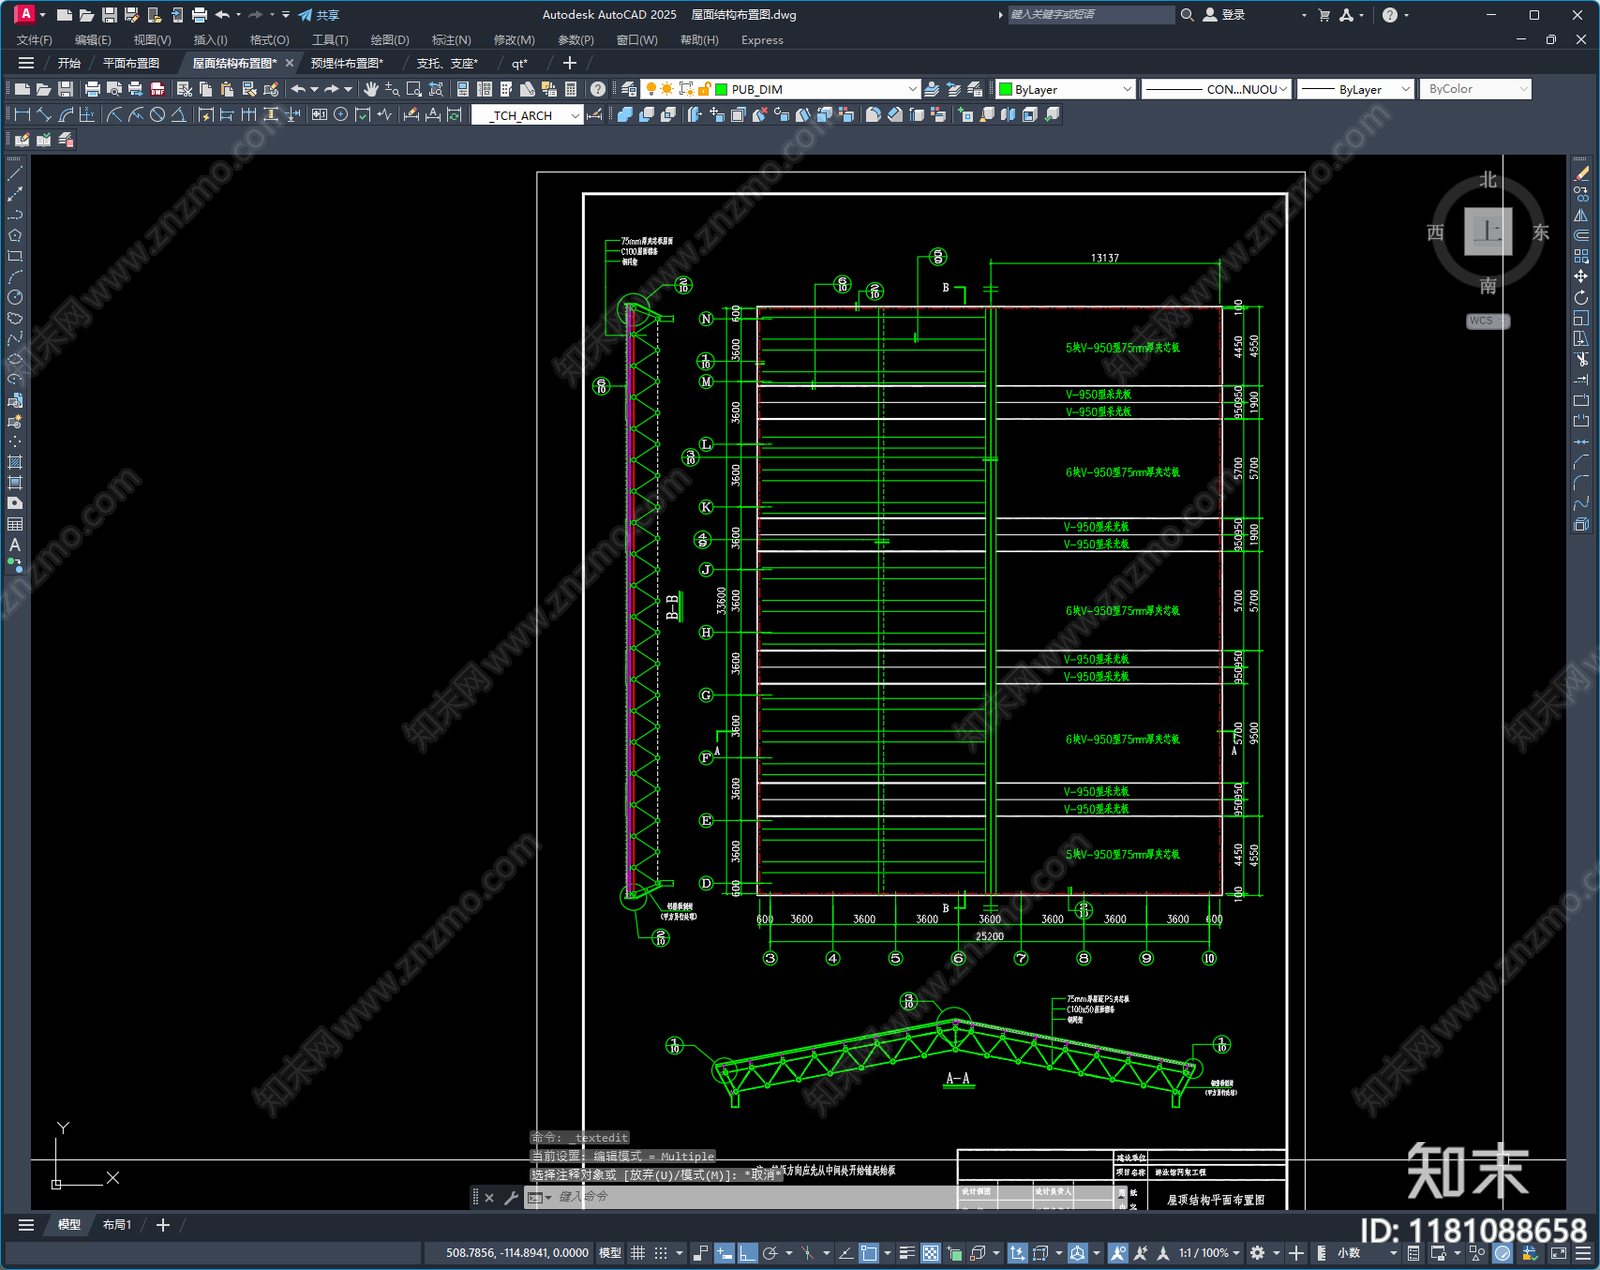Toggle polar tracking in status bar

pos(770,1253)
